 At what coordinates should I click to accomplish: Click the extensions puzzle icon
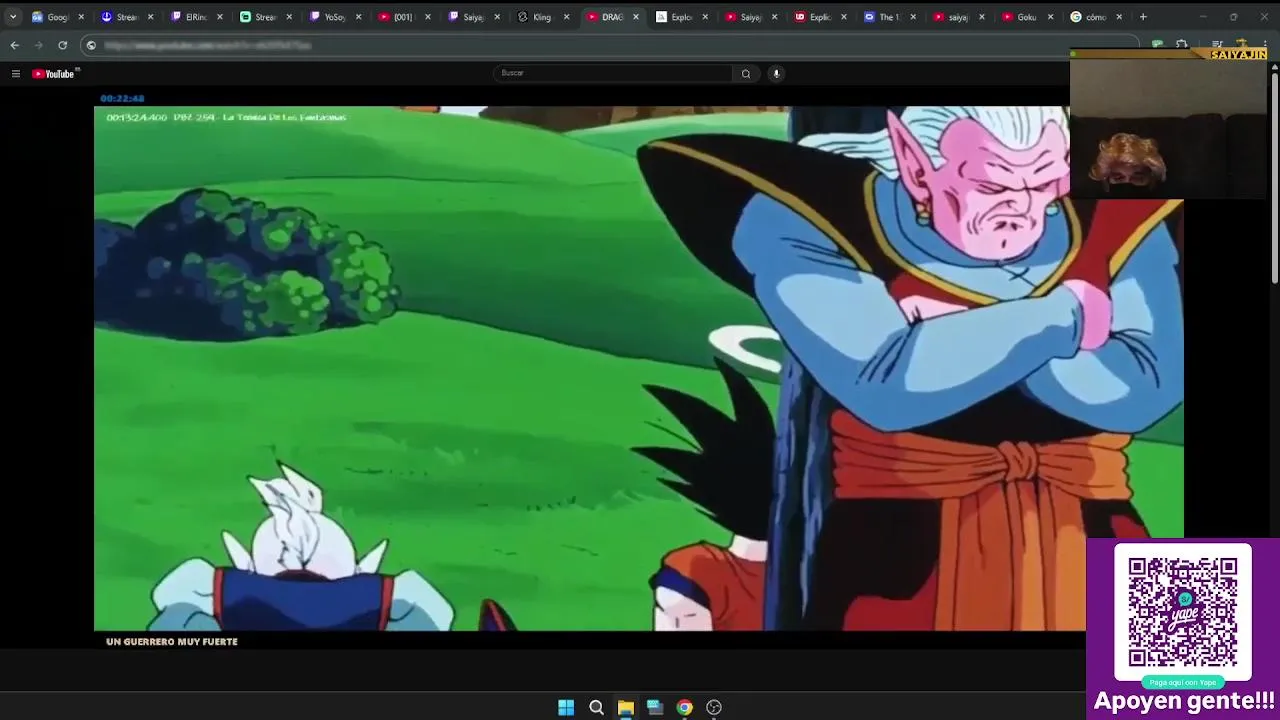[1182, 45]
